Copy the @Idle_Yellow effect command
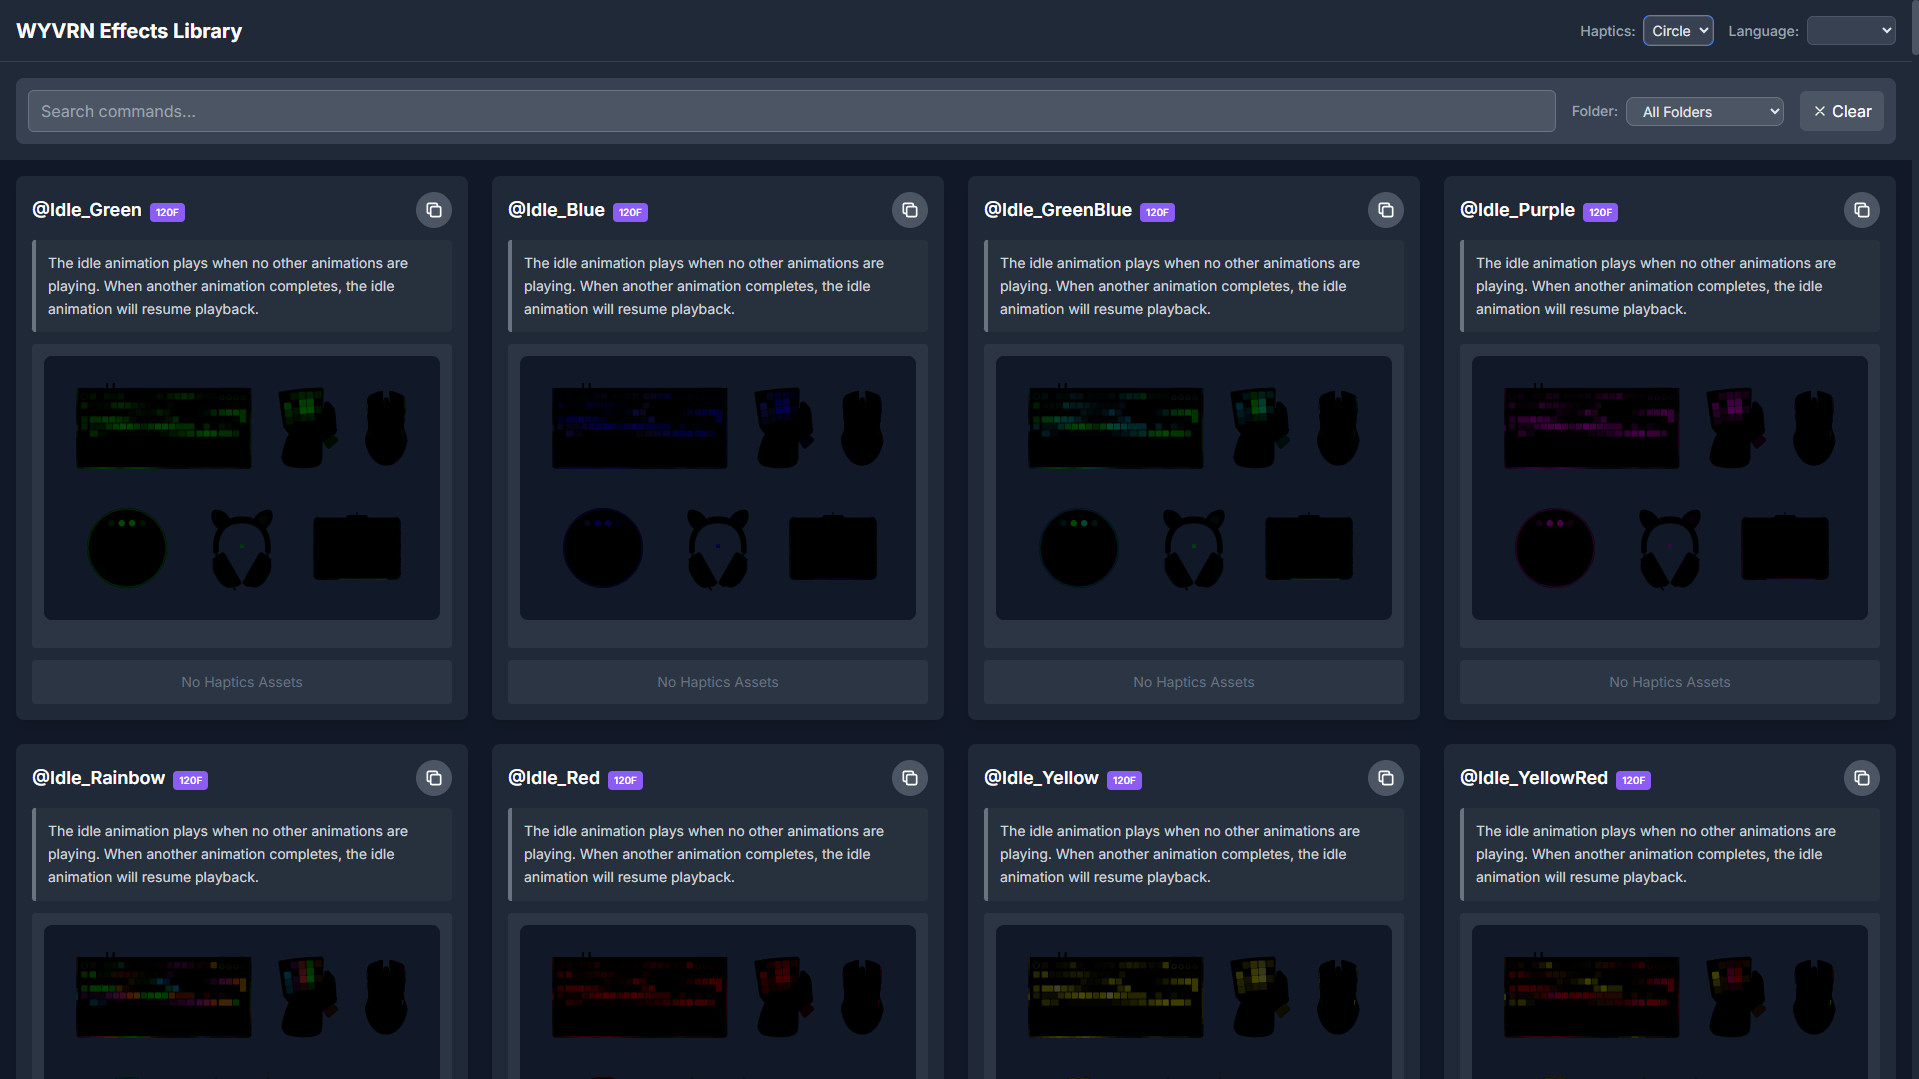The width and height of the screenshot is (1919, 1079). (1385, 778)
